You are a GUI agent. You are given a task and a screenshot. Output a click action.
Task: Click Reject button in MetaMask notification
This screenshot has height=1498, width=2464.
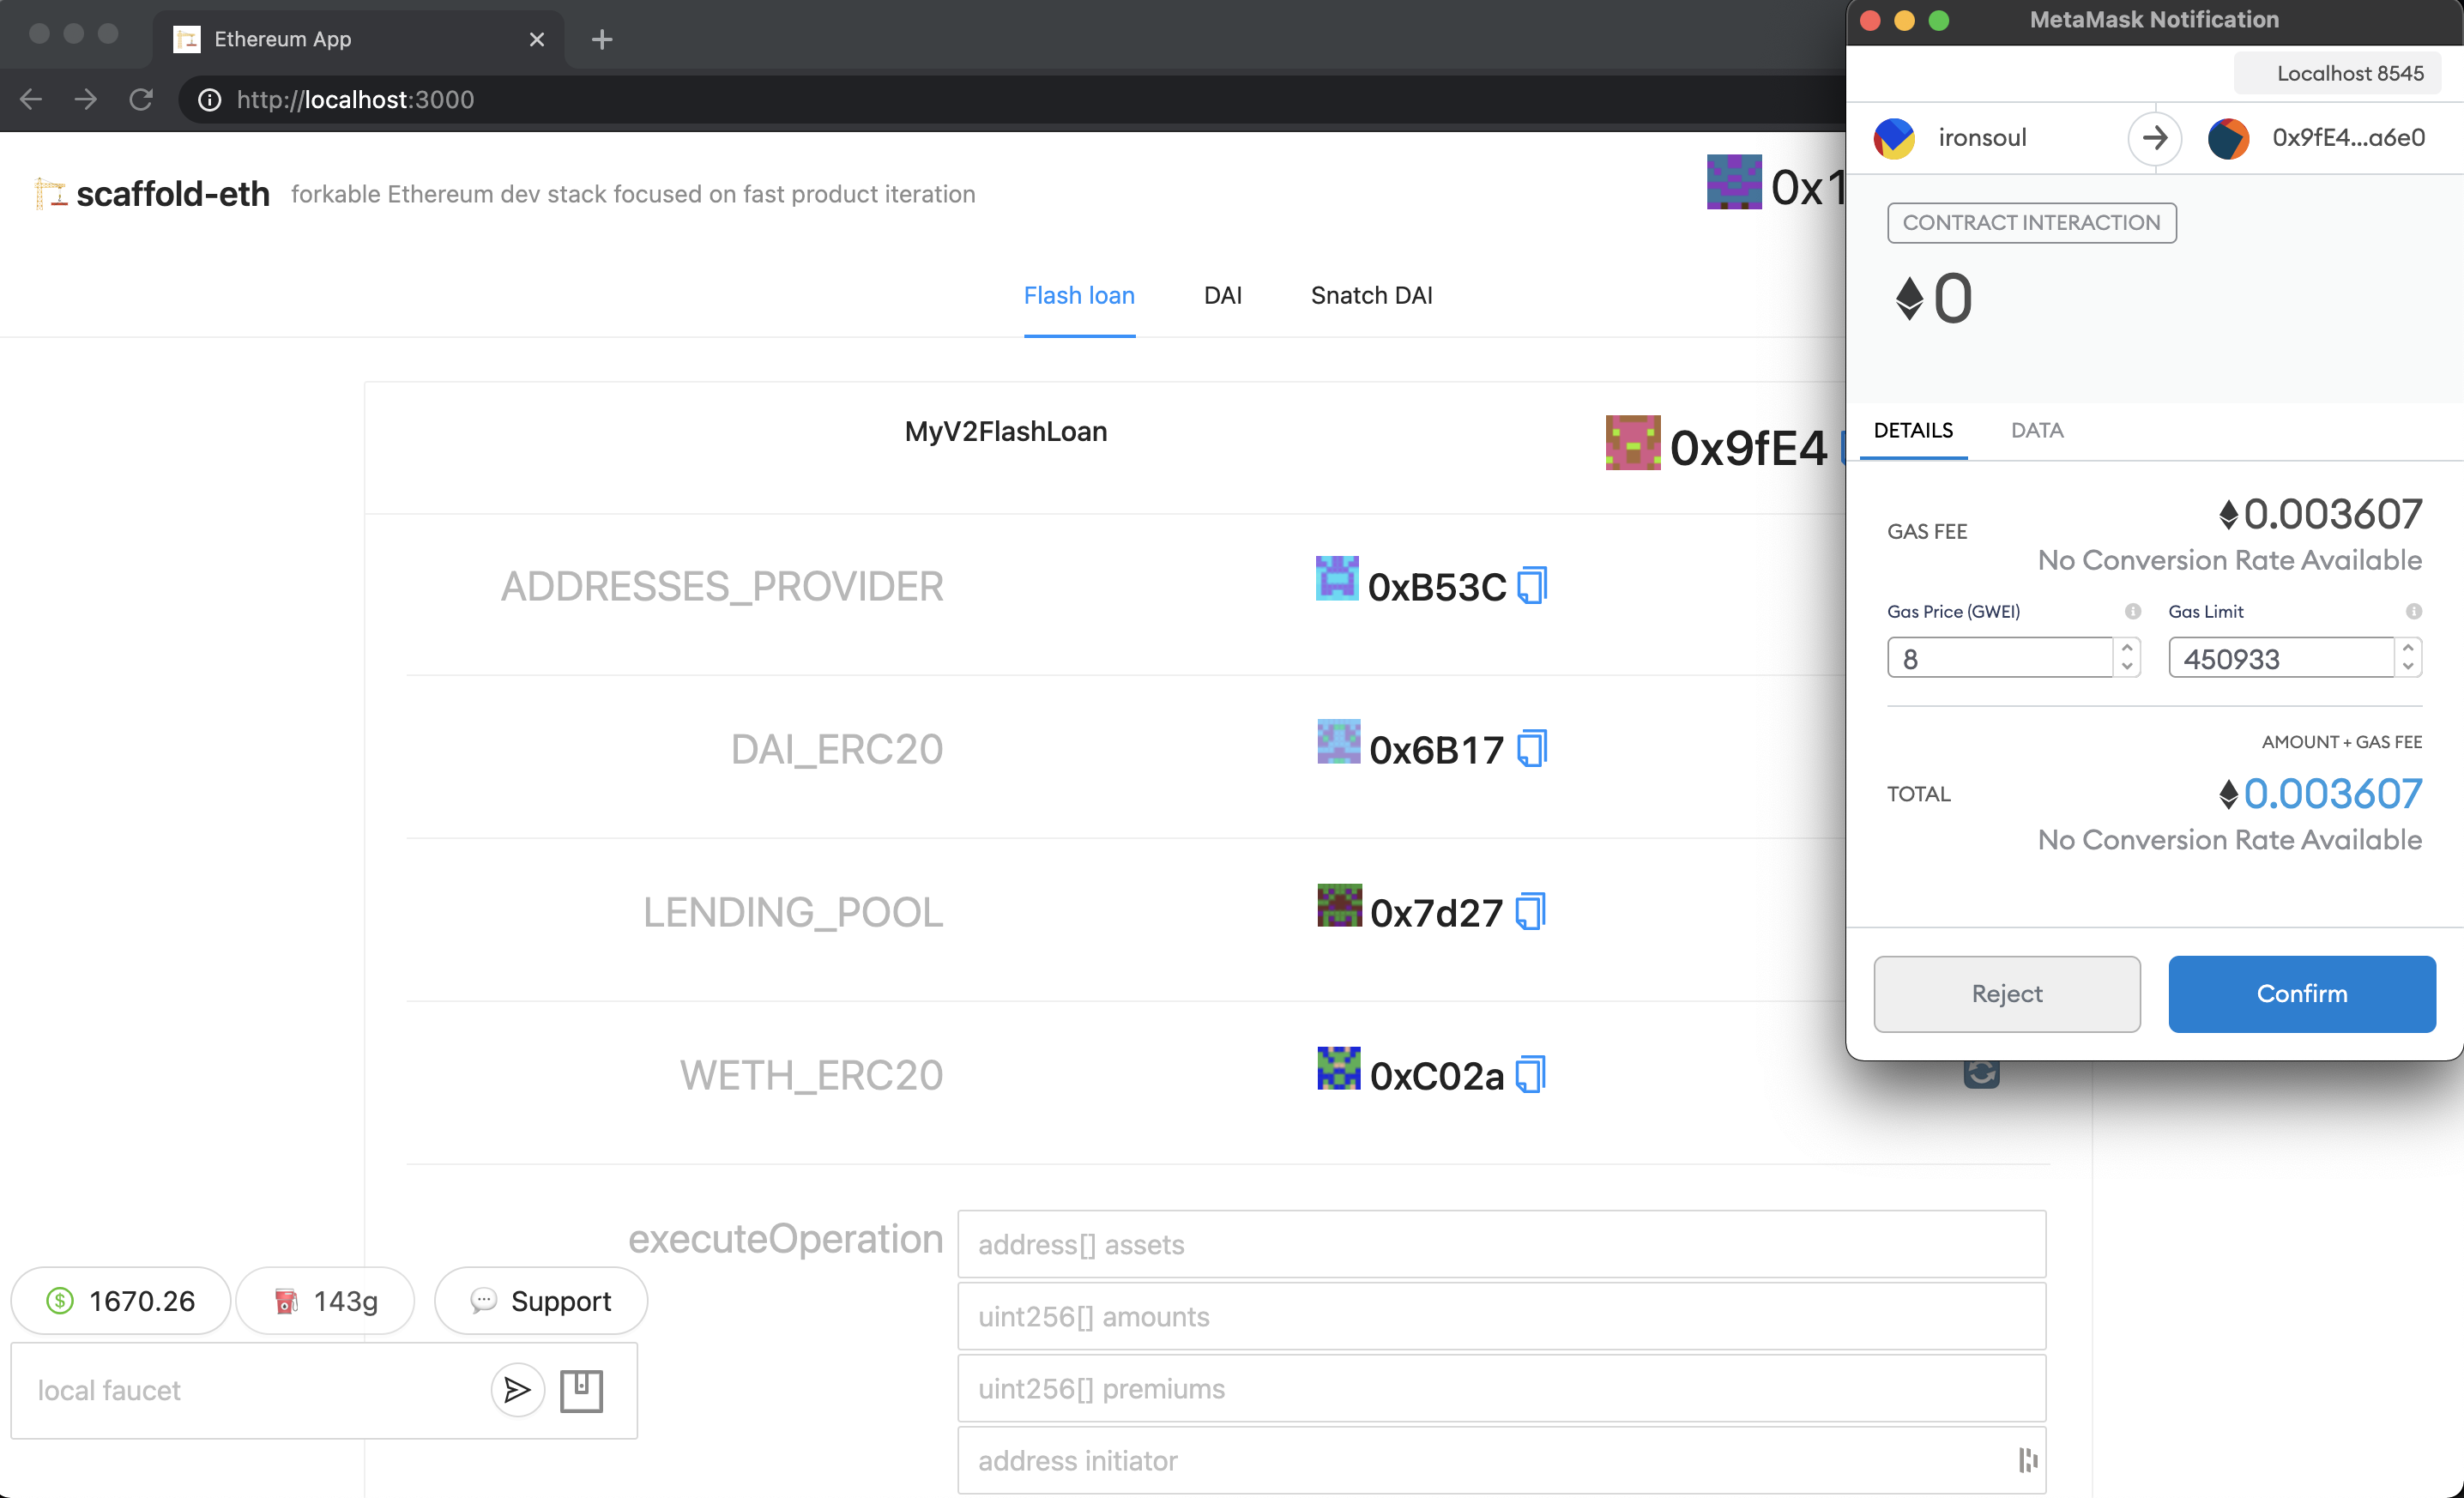point(2007,993)
